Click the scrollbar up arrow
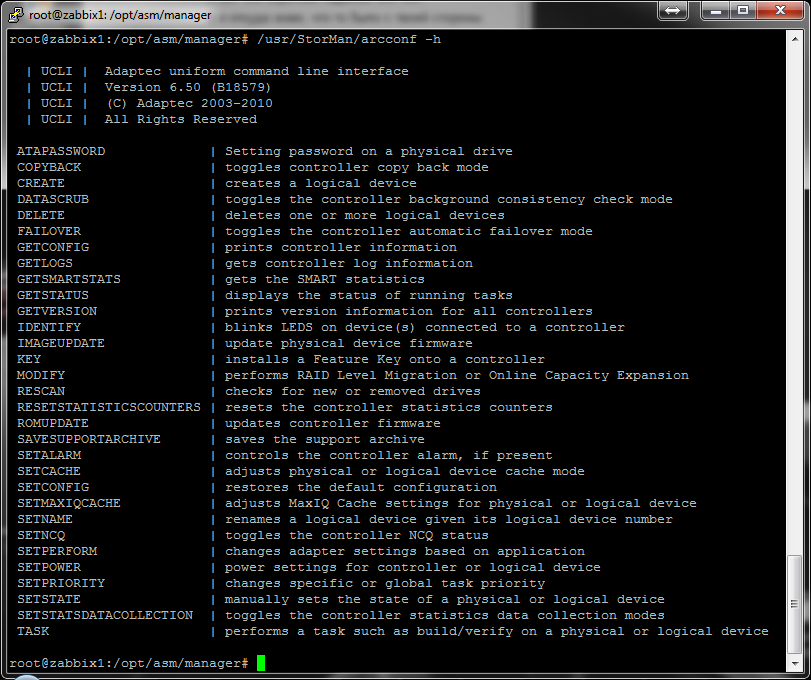The height and width of the screenshot is (680, 811). [x=794, y=39]
